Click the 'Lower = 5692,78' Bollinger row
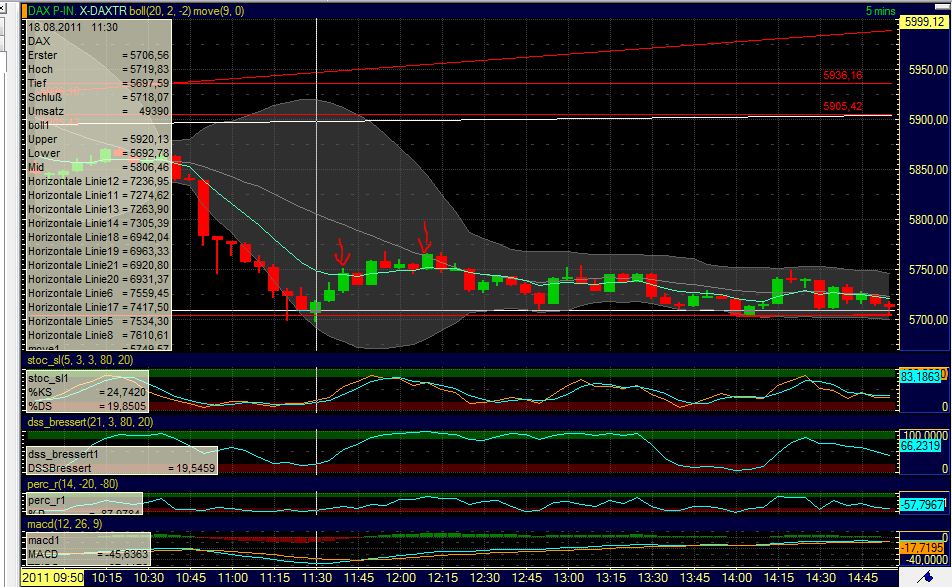 98,153
